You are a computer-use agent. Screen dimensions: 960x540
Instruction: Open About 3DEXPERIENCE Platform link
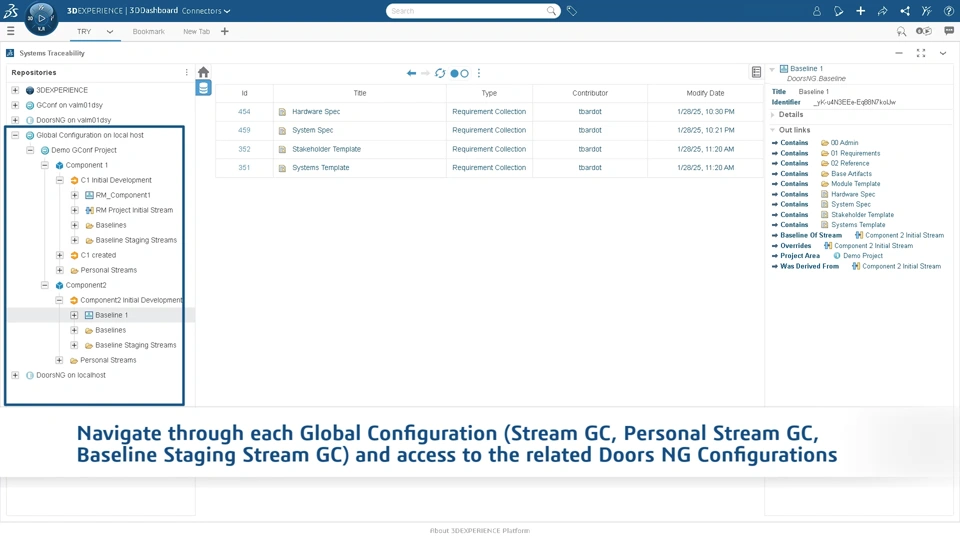(479, 531)
